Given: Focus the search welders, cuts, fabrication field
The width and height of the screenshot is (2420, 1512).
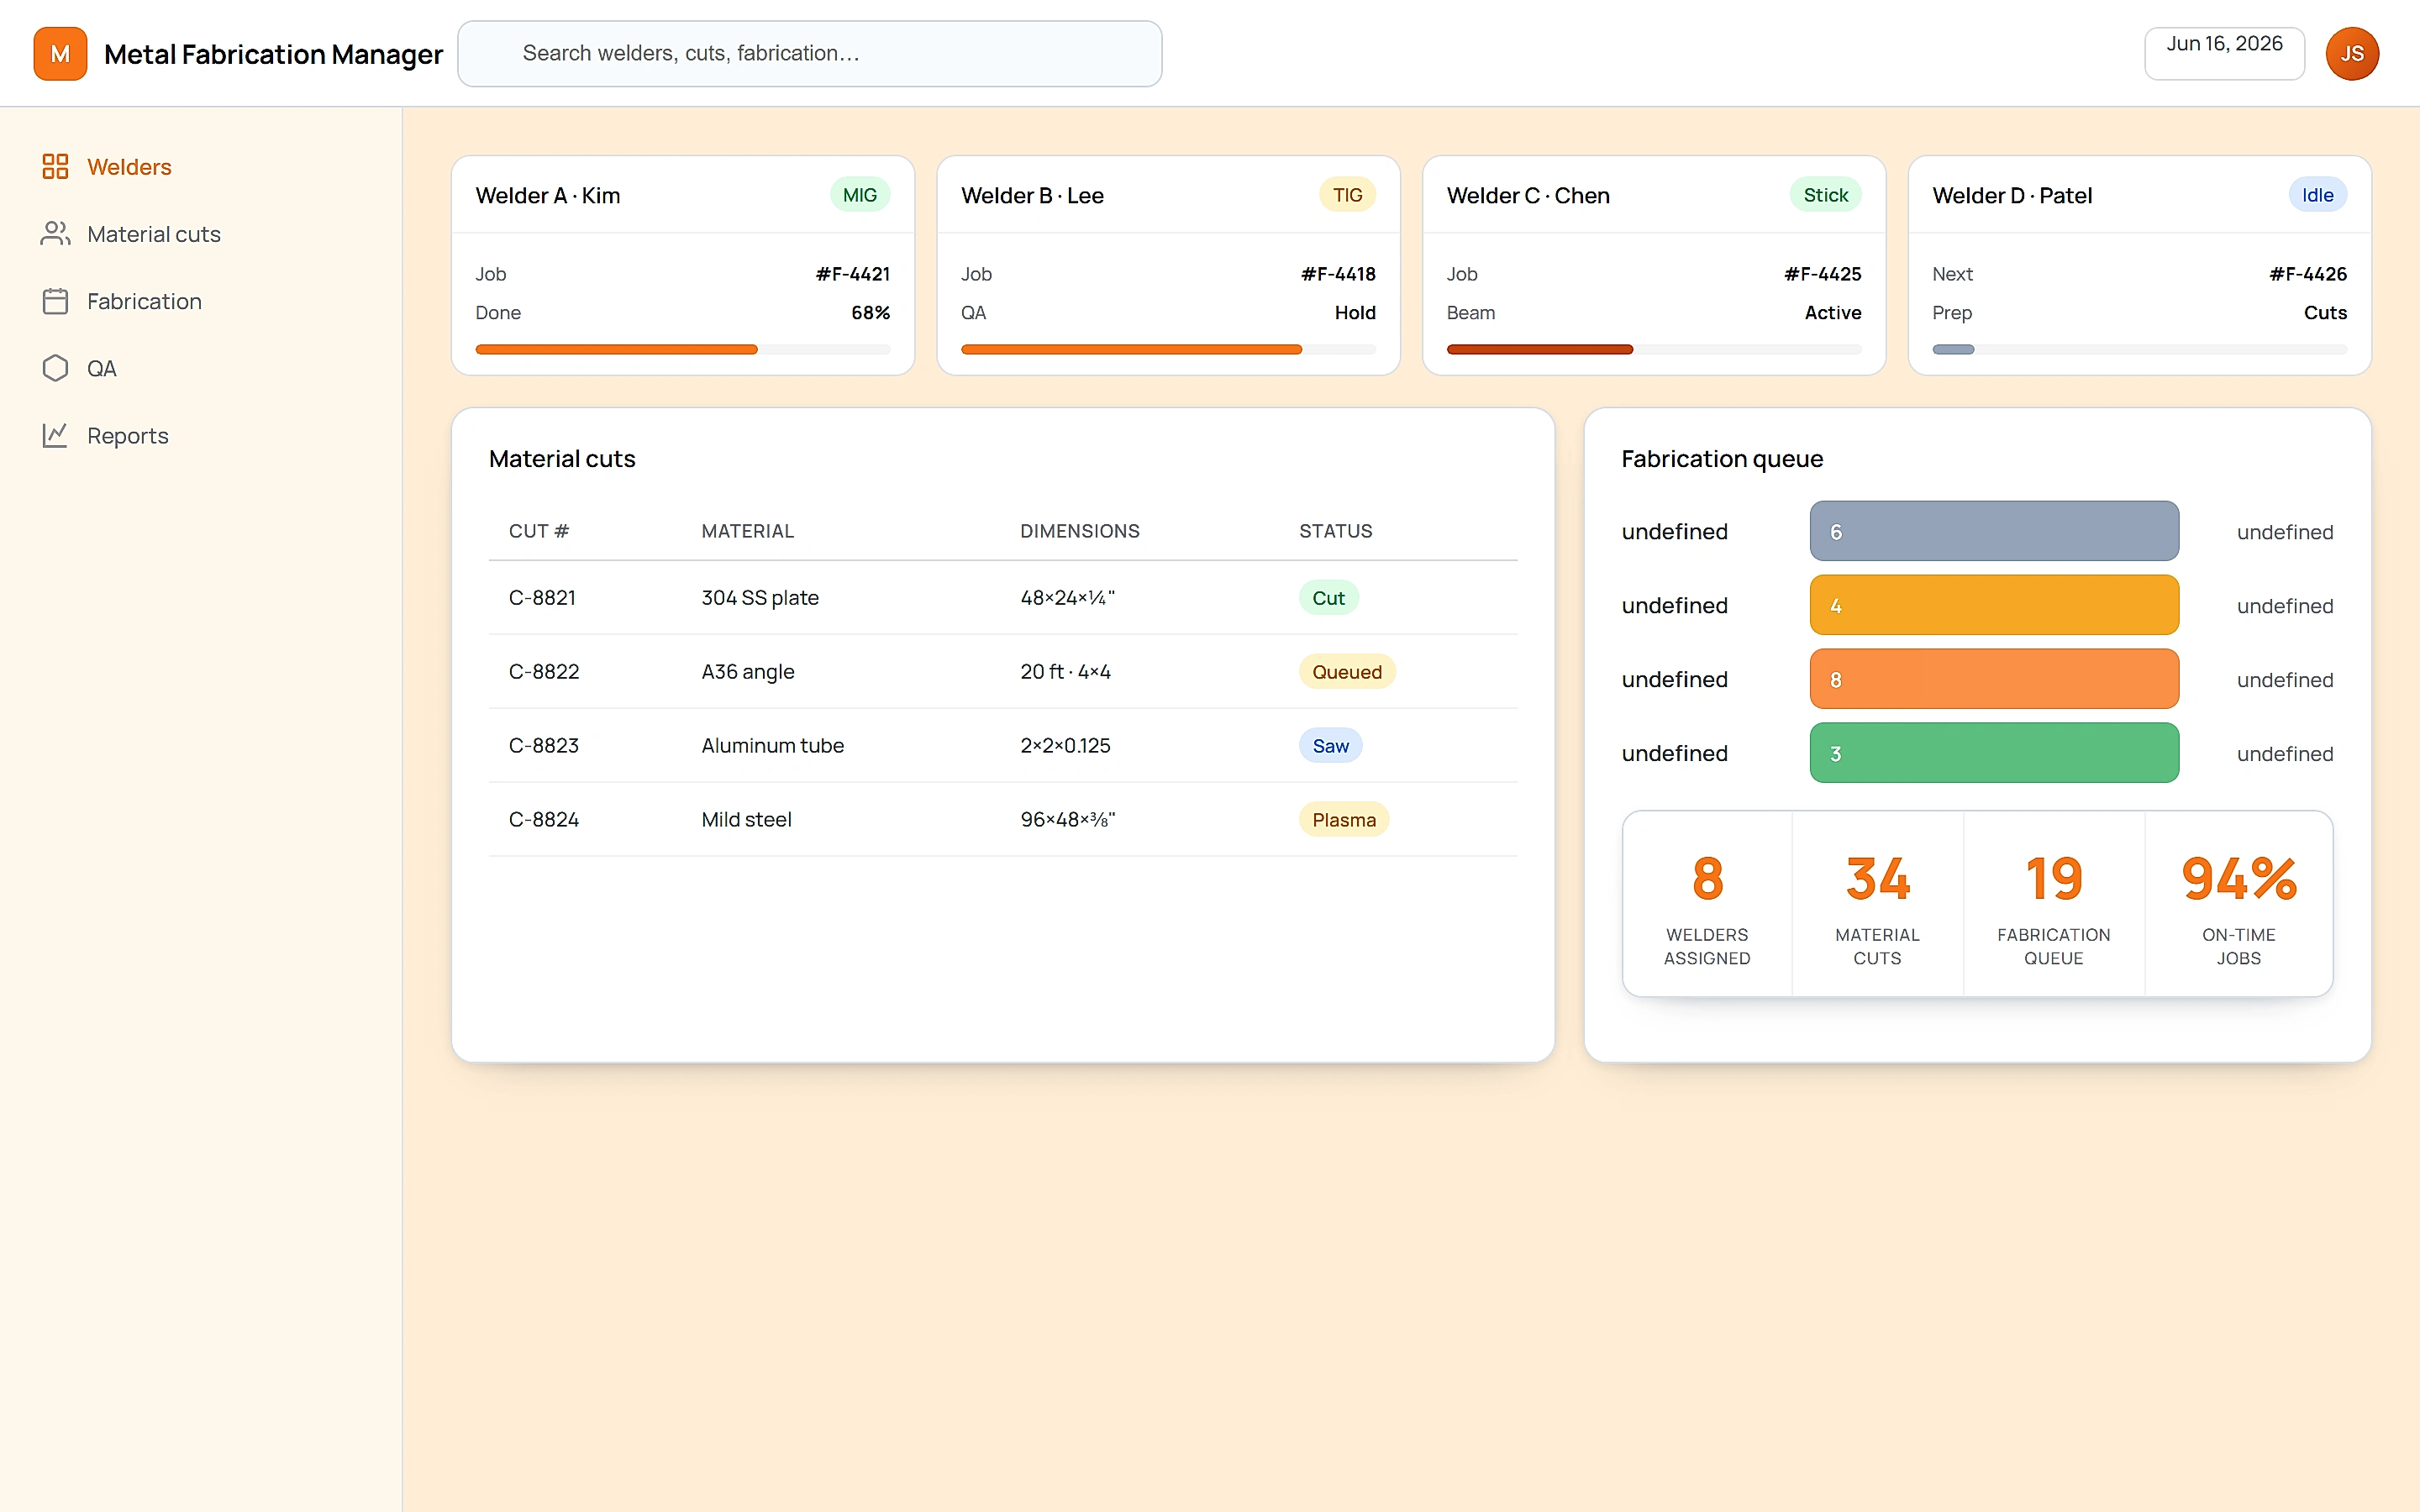Looking at the screenshot, I should [x=809, y=54].
